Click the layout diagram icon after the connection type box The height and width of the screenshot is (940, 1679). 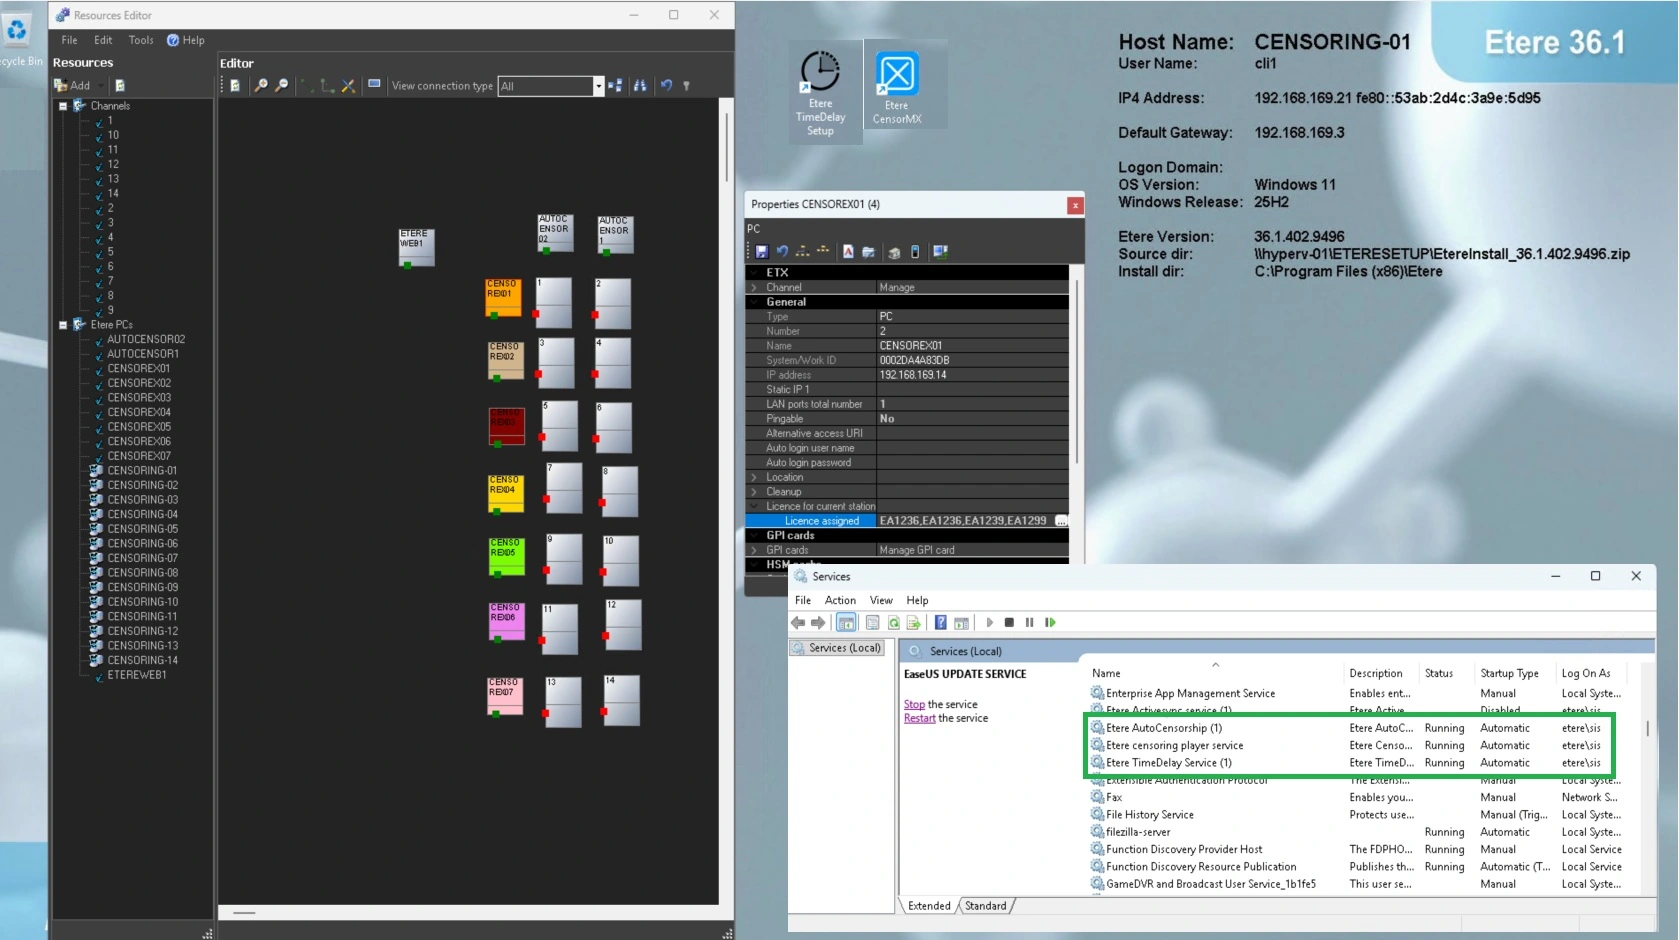tap(615, 86)
